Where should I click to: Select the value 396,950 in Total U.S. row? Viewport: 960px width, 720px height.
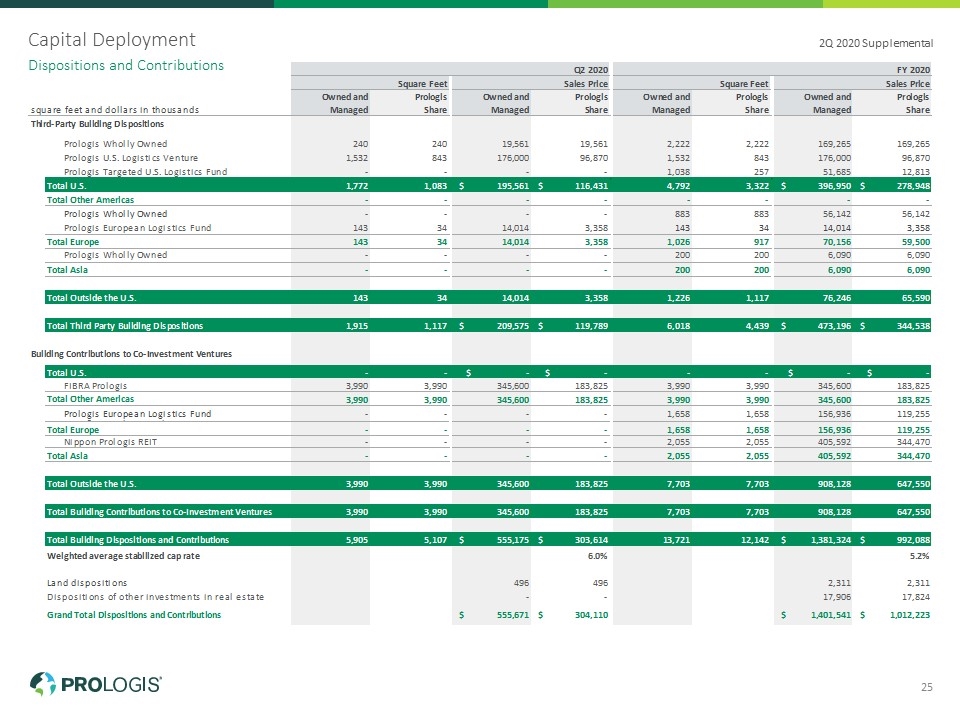click(834, 186)
